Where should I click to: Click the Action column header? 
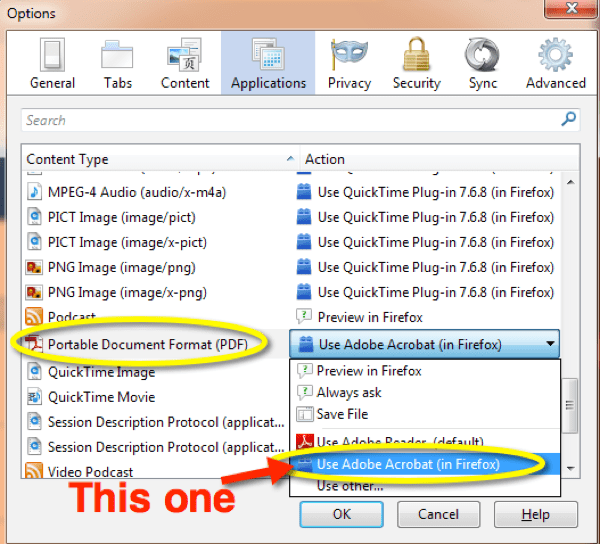click(440, 159)
